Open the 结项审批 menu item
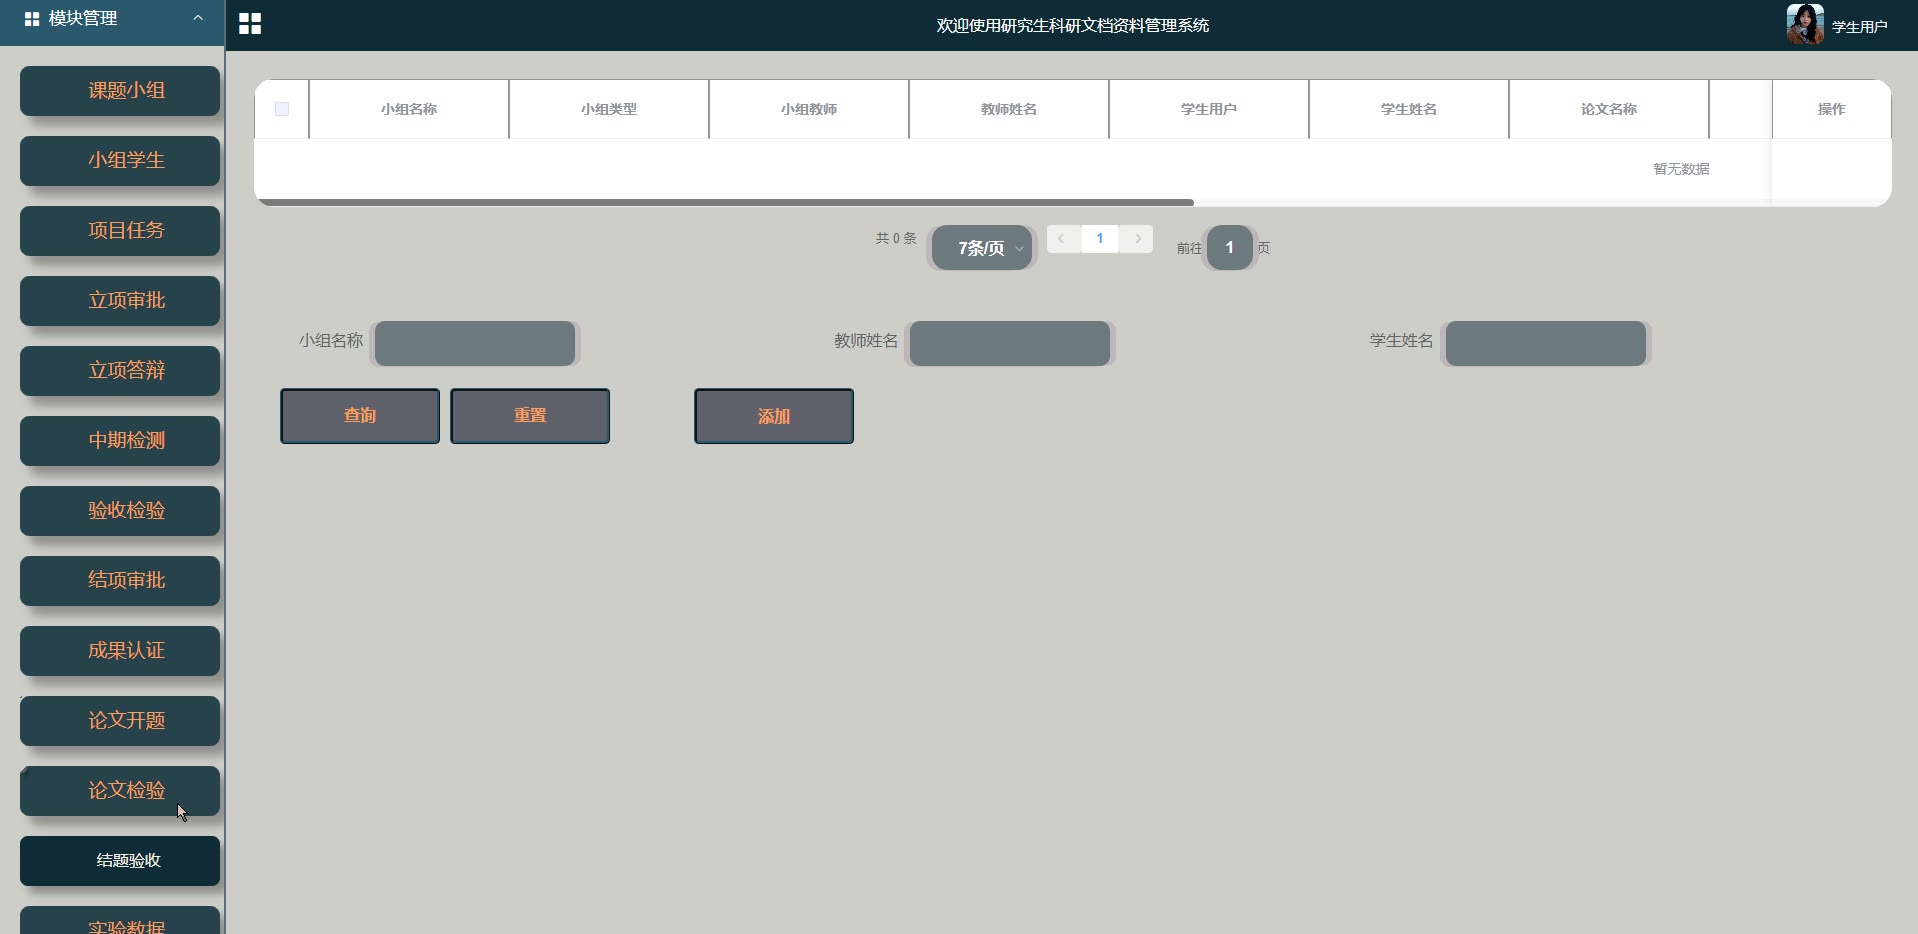 (120, 581)
